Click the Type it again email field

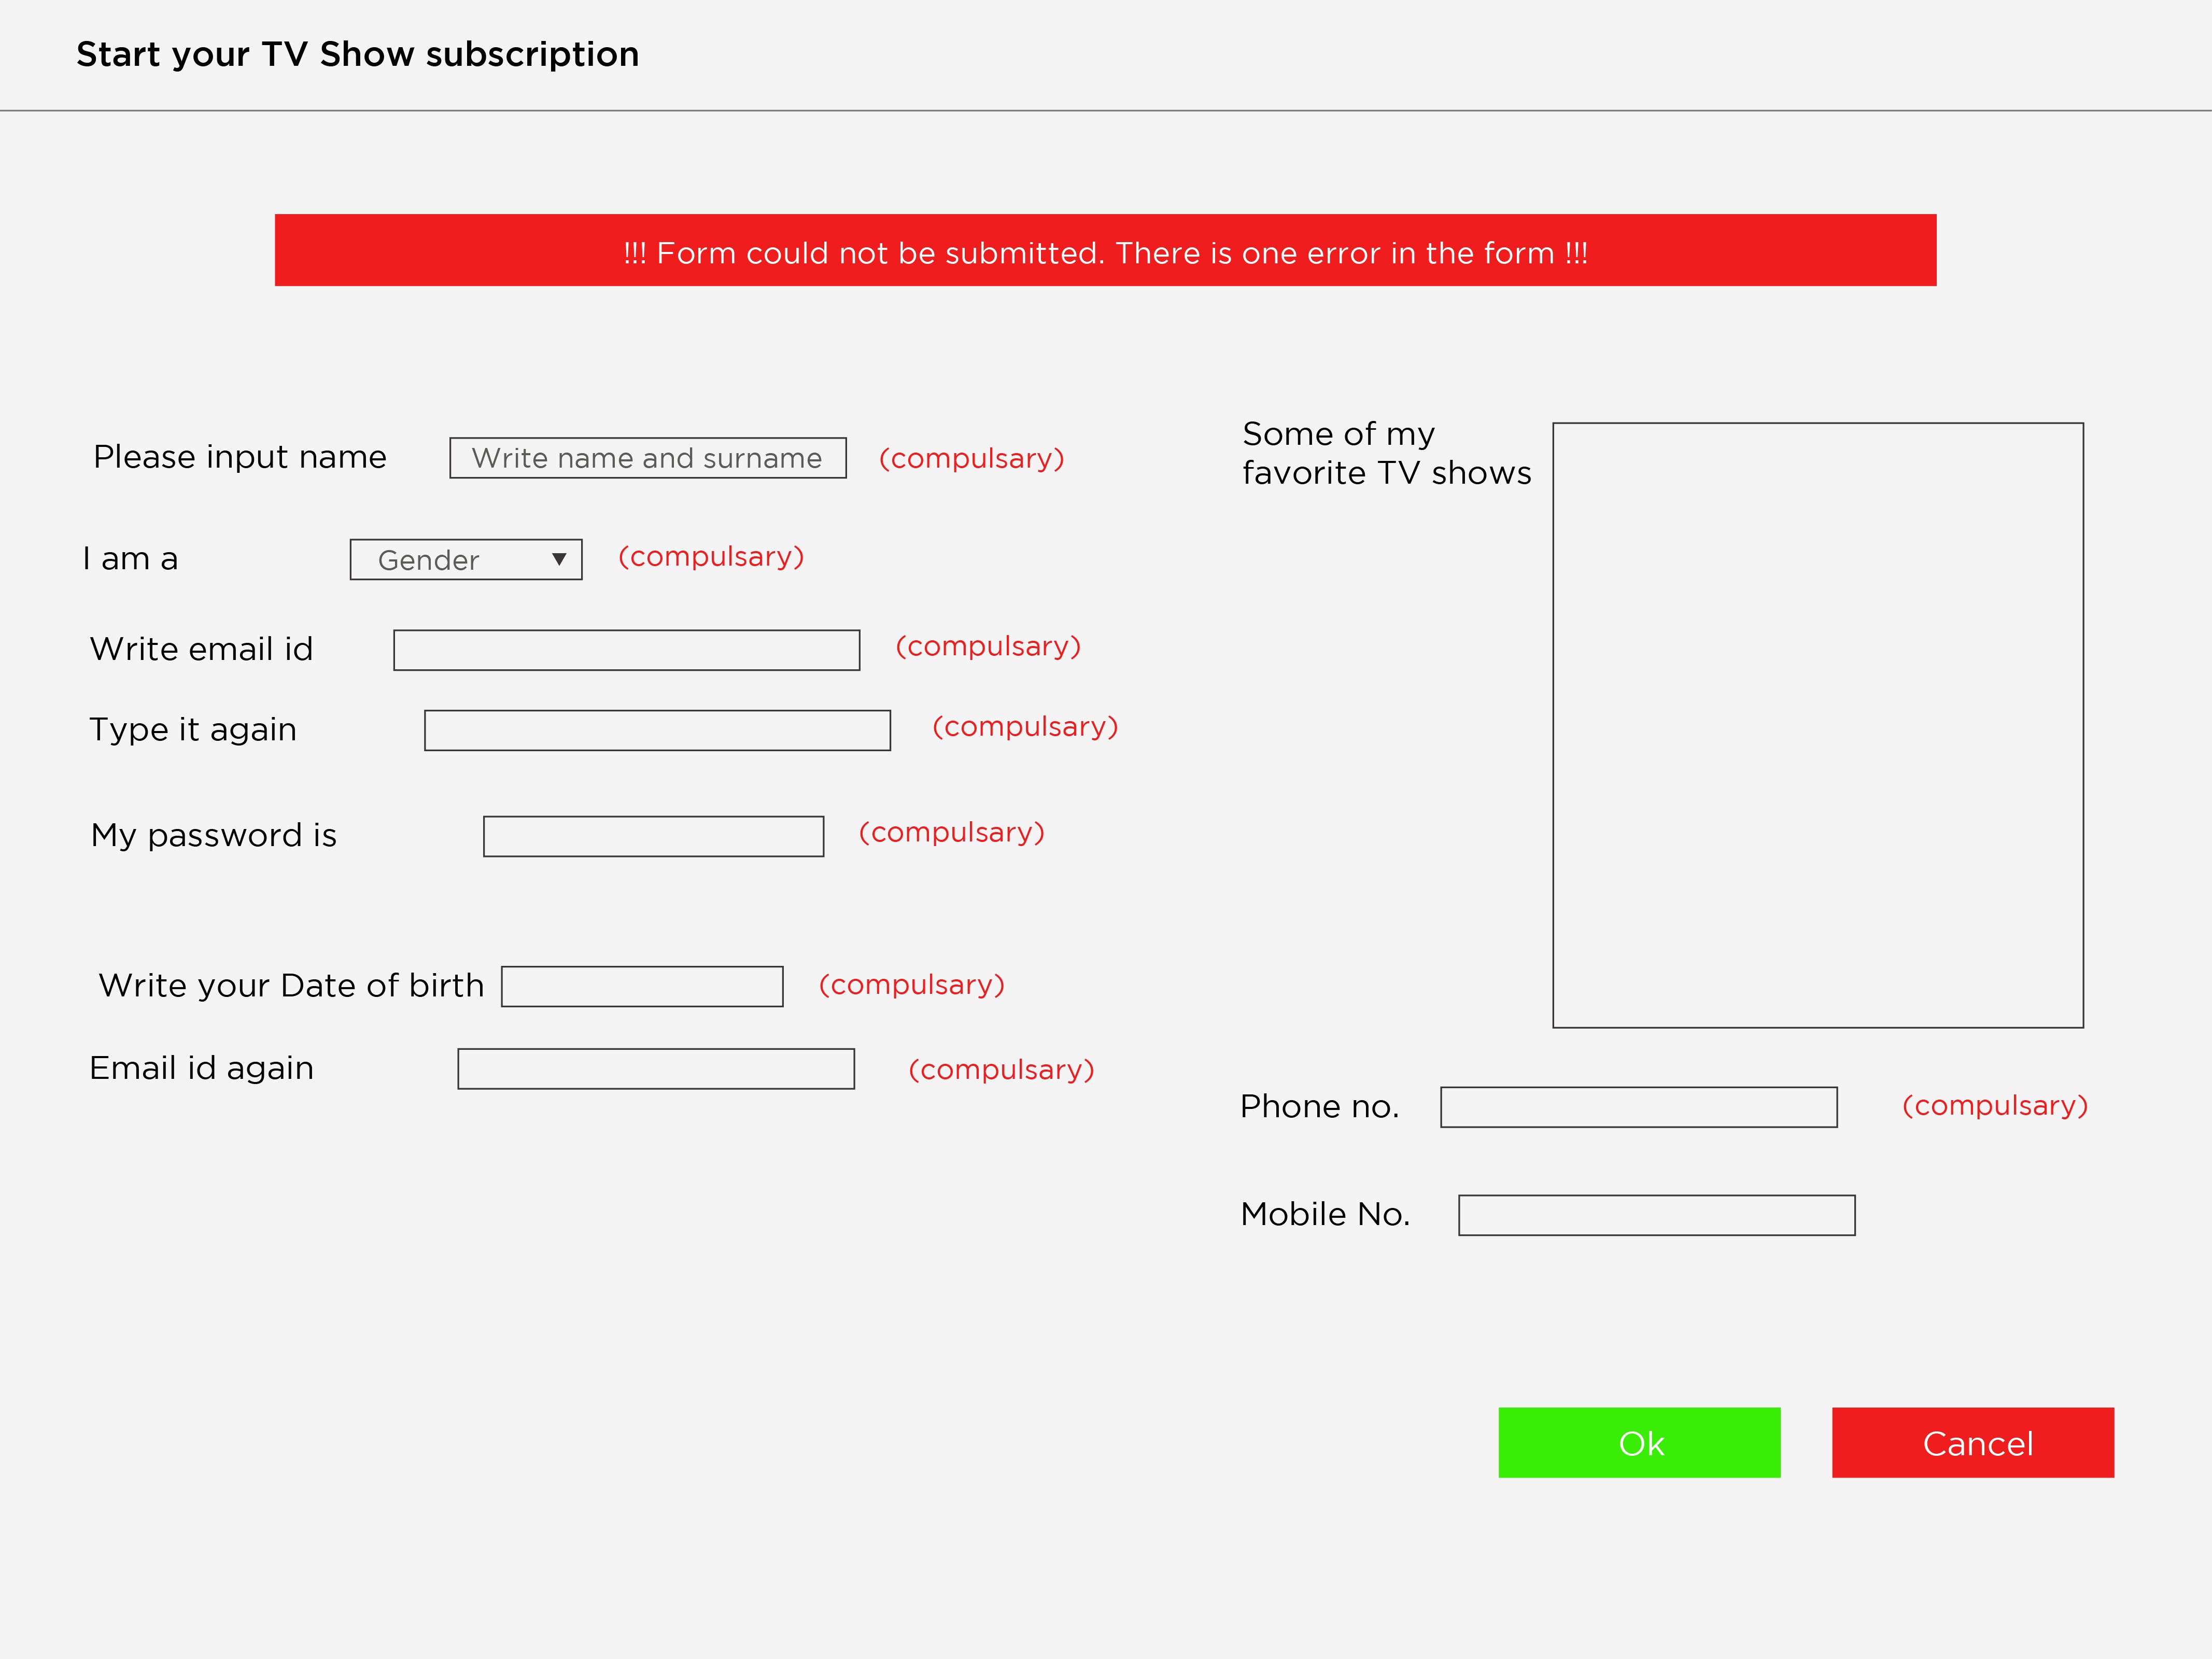click(657, 730)
